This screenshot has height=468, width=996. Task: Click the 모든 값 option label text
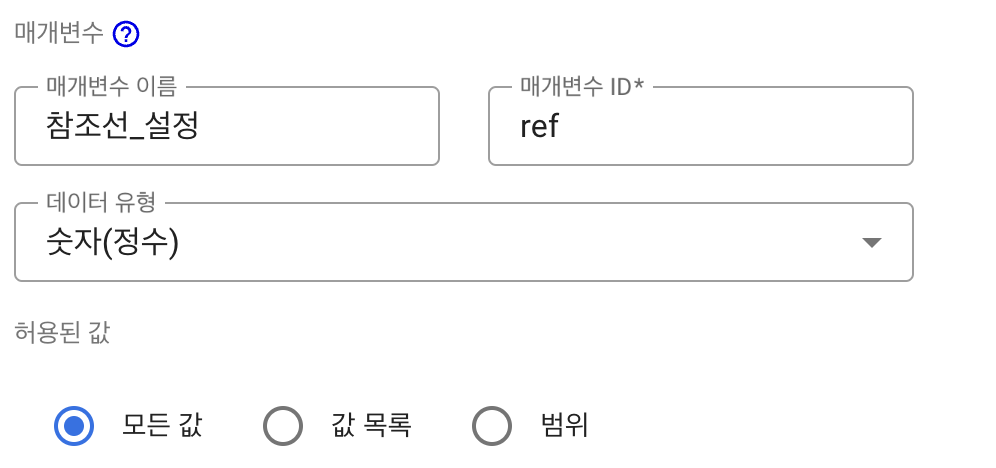tap(162, 426)
